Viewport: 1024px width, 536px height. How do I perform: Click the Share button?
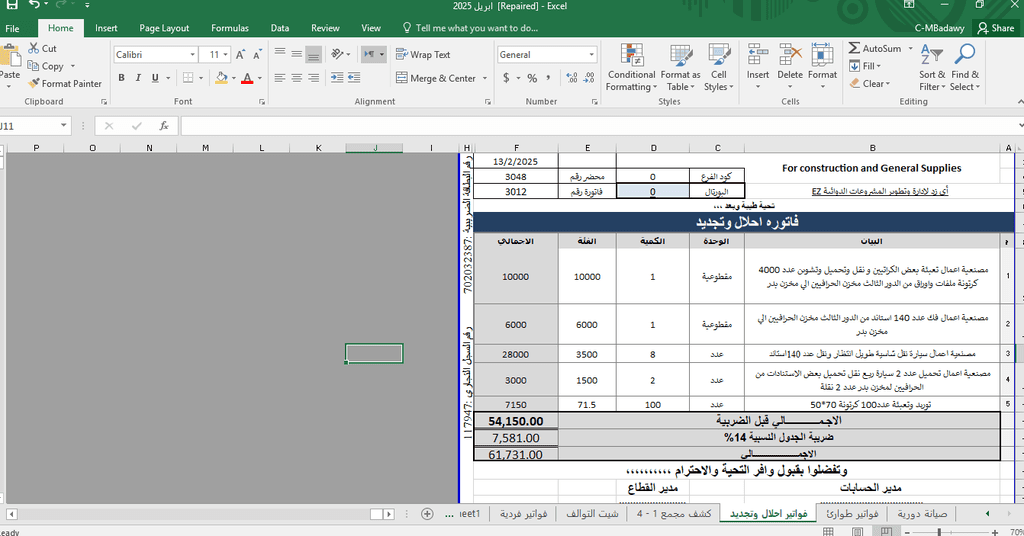996,28
